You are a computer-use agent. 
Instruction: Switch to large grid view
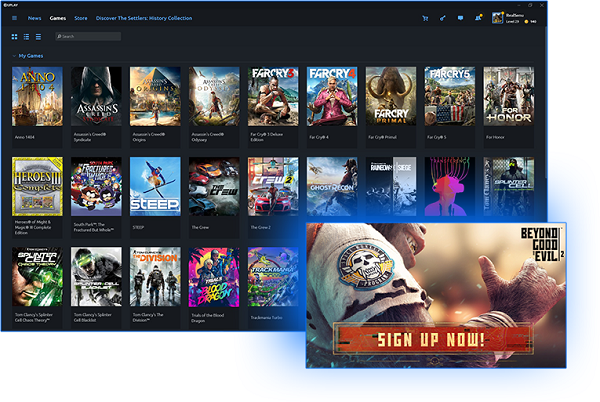point(14,36)
